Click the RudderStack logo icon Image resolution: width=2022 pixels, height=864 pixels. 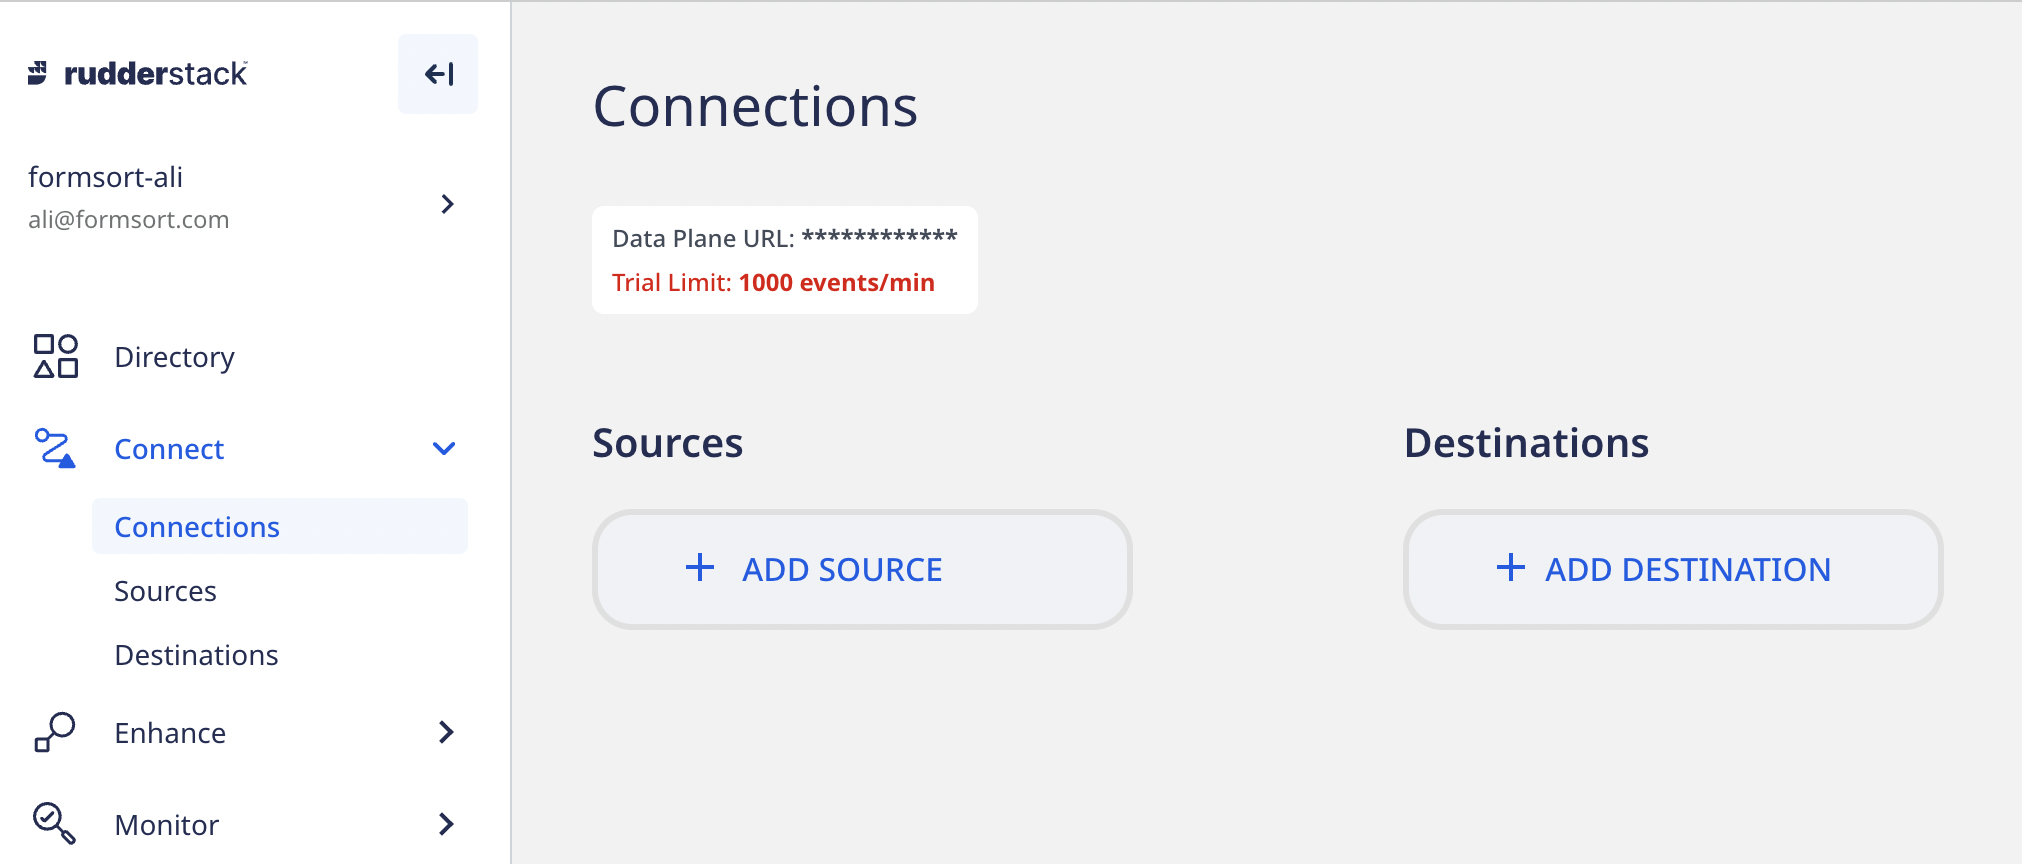point(37,73)
